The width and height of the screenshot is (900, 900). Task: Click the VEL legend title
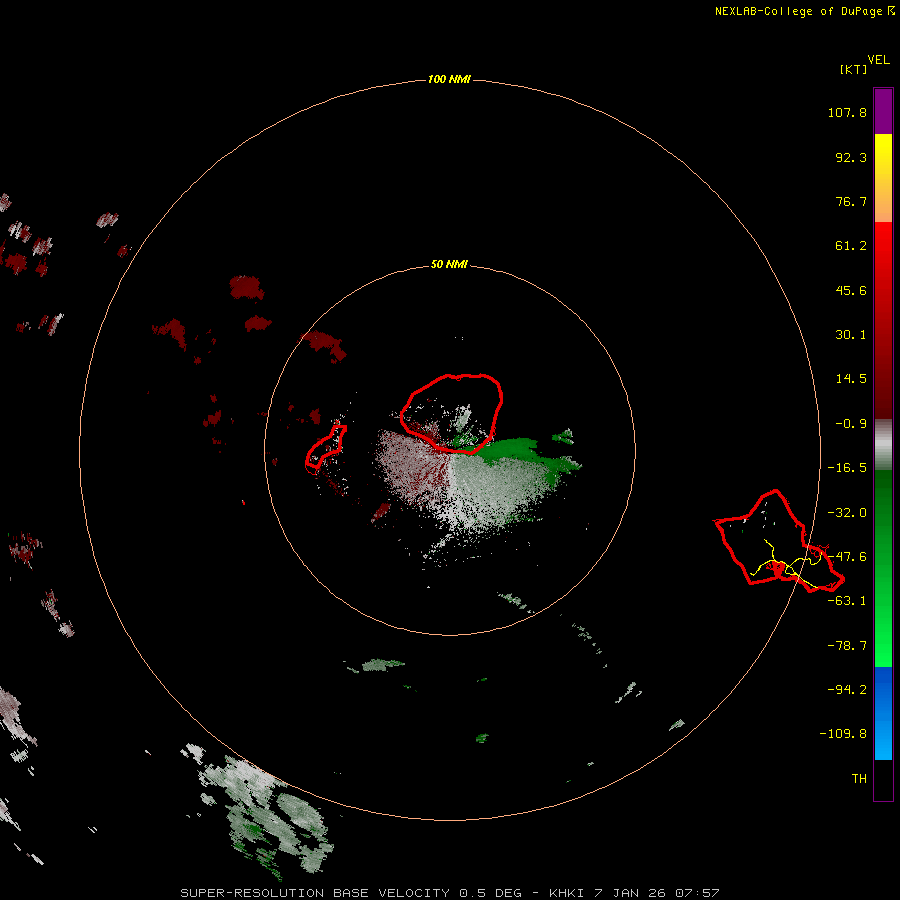coord(878,60)
